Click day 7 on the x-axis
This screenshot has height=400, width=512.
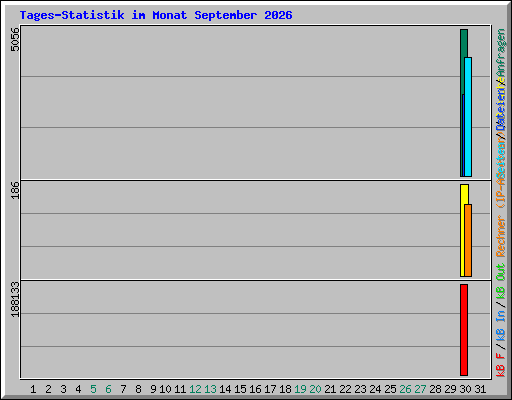pos(123,389)
